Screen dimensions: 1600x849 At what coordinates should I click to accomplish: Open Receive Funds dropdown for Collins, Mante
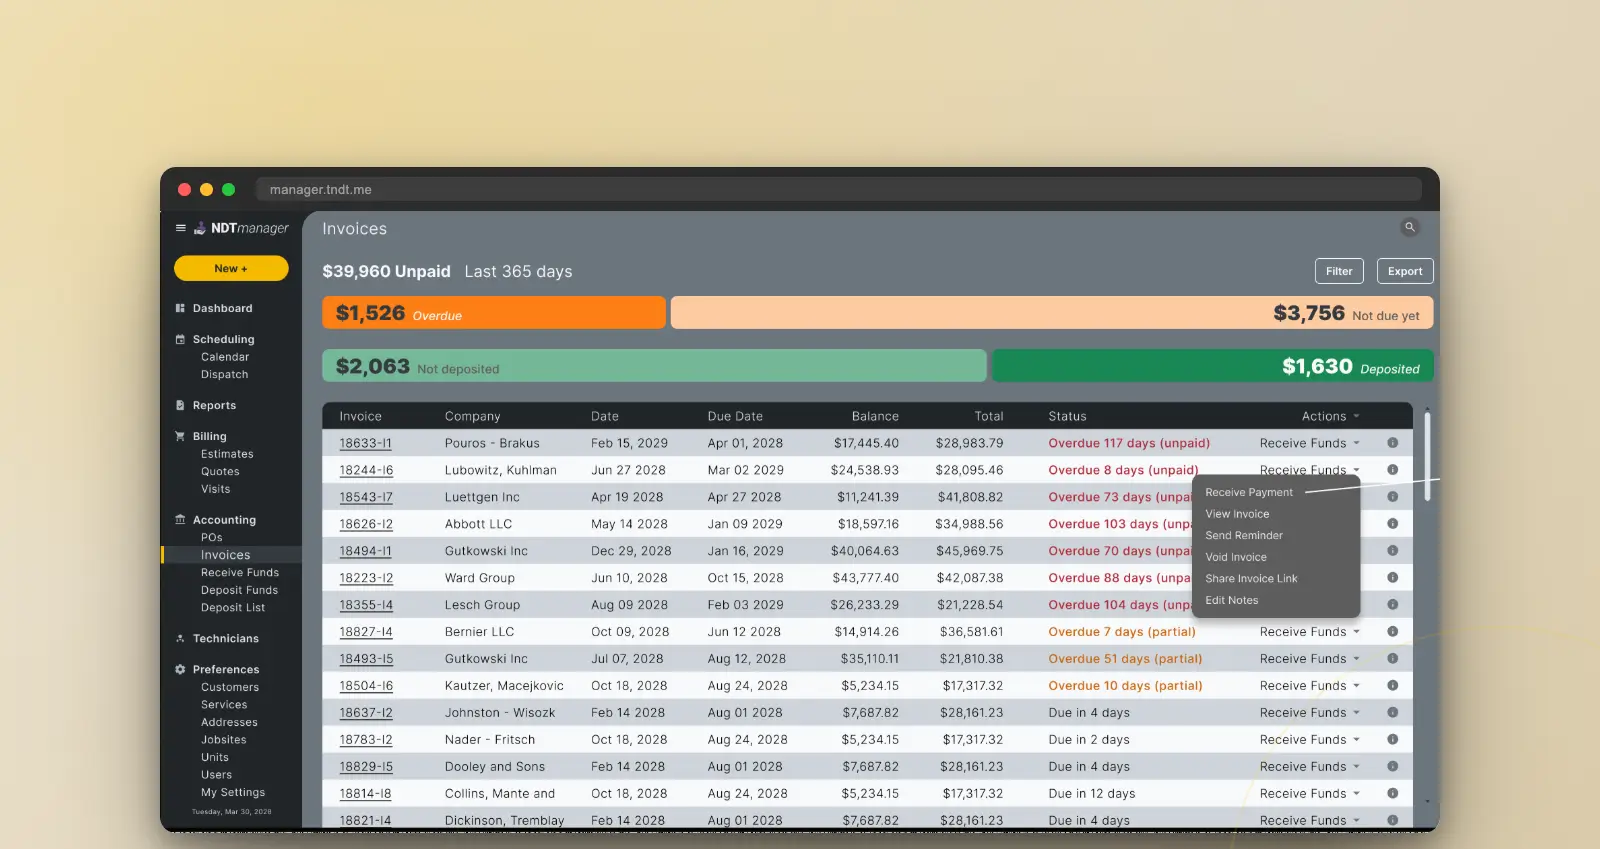tap(1310, 794)
